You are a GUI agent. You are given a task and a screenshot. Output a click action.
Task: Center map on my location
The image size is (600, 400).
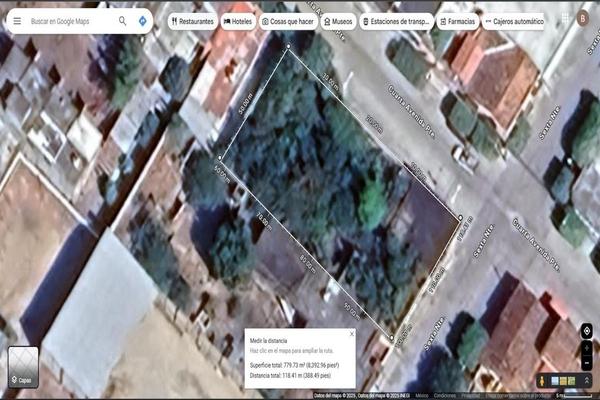click(586, 331)
